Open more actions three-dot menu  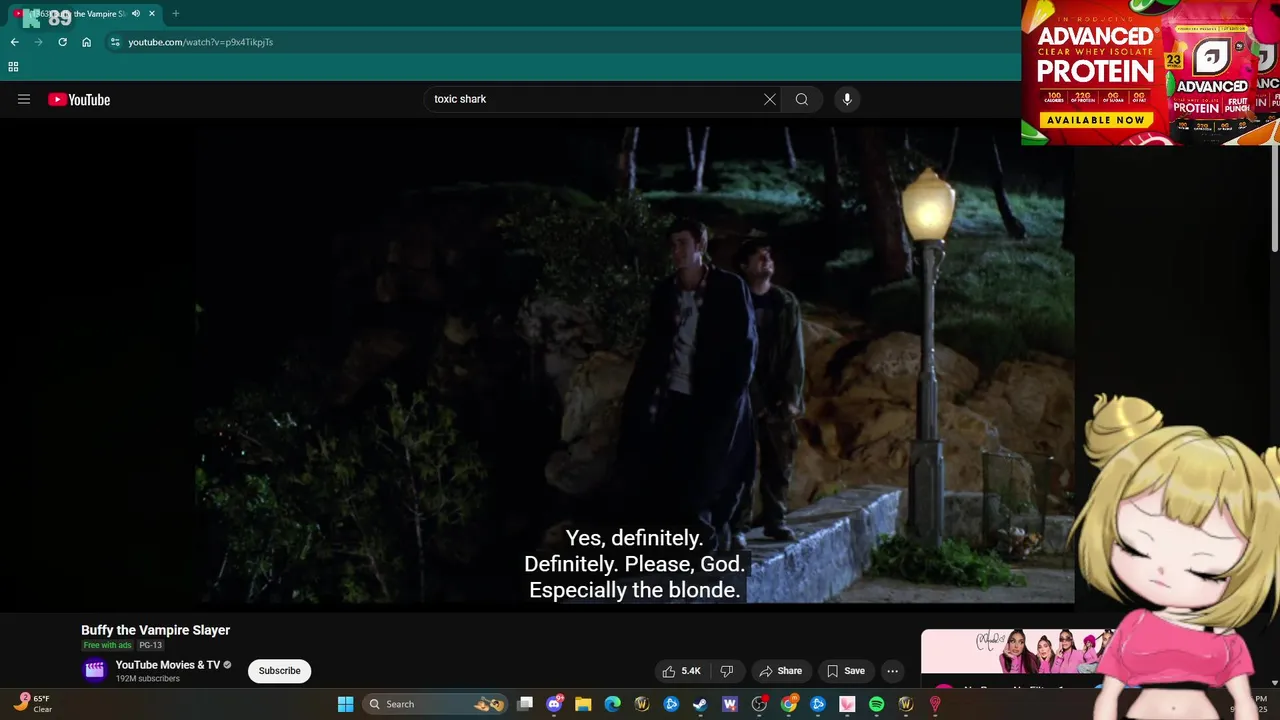click(893, 671)
